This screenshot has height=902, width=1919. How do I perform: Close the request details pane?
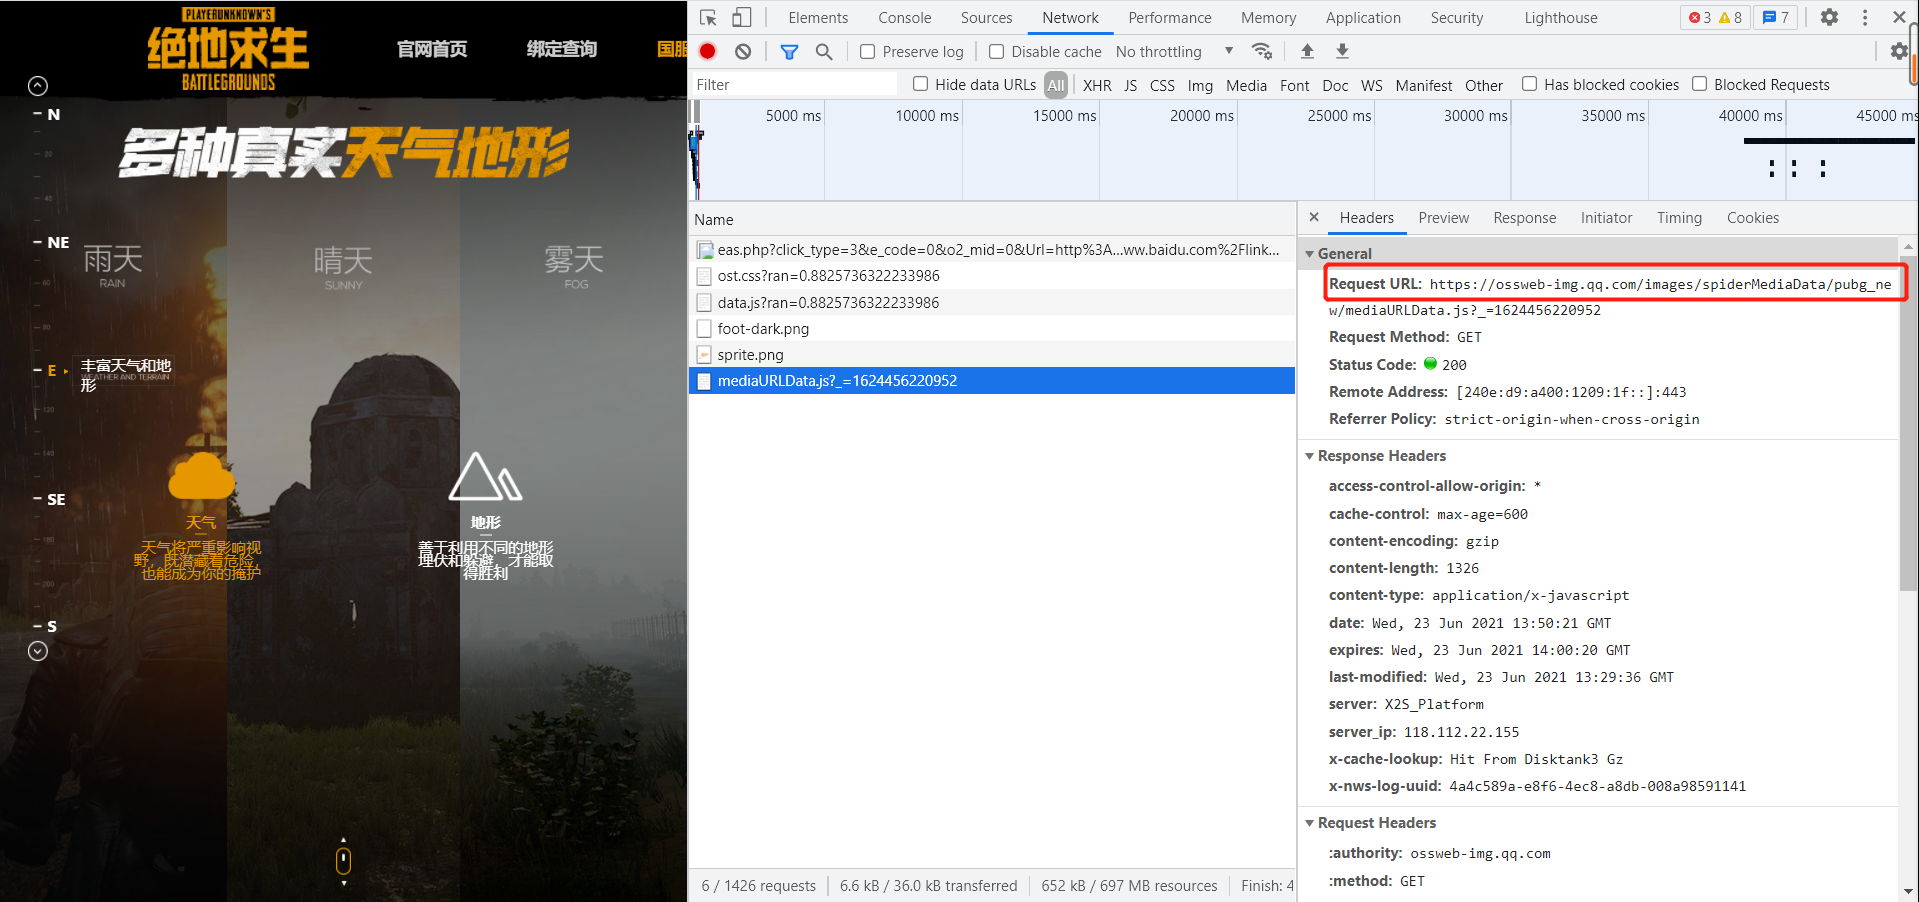pyautogui.click(x=1314, y=217)
